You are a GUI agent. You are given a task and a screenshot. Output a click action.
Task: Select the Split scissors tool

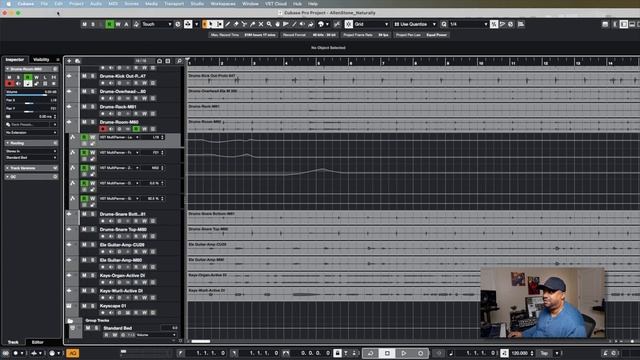(244, 24)
